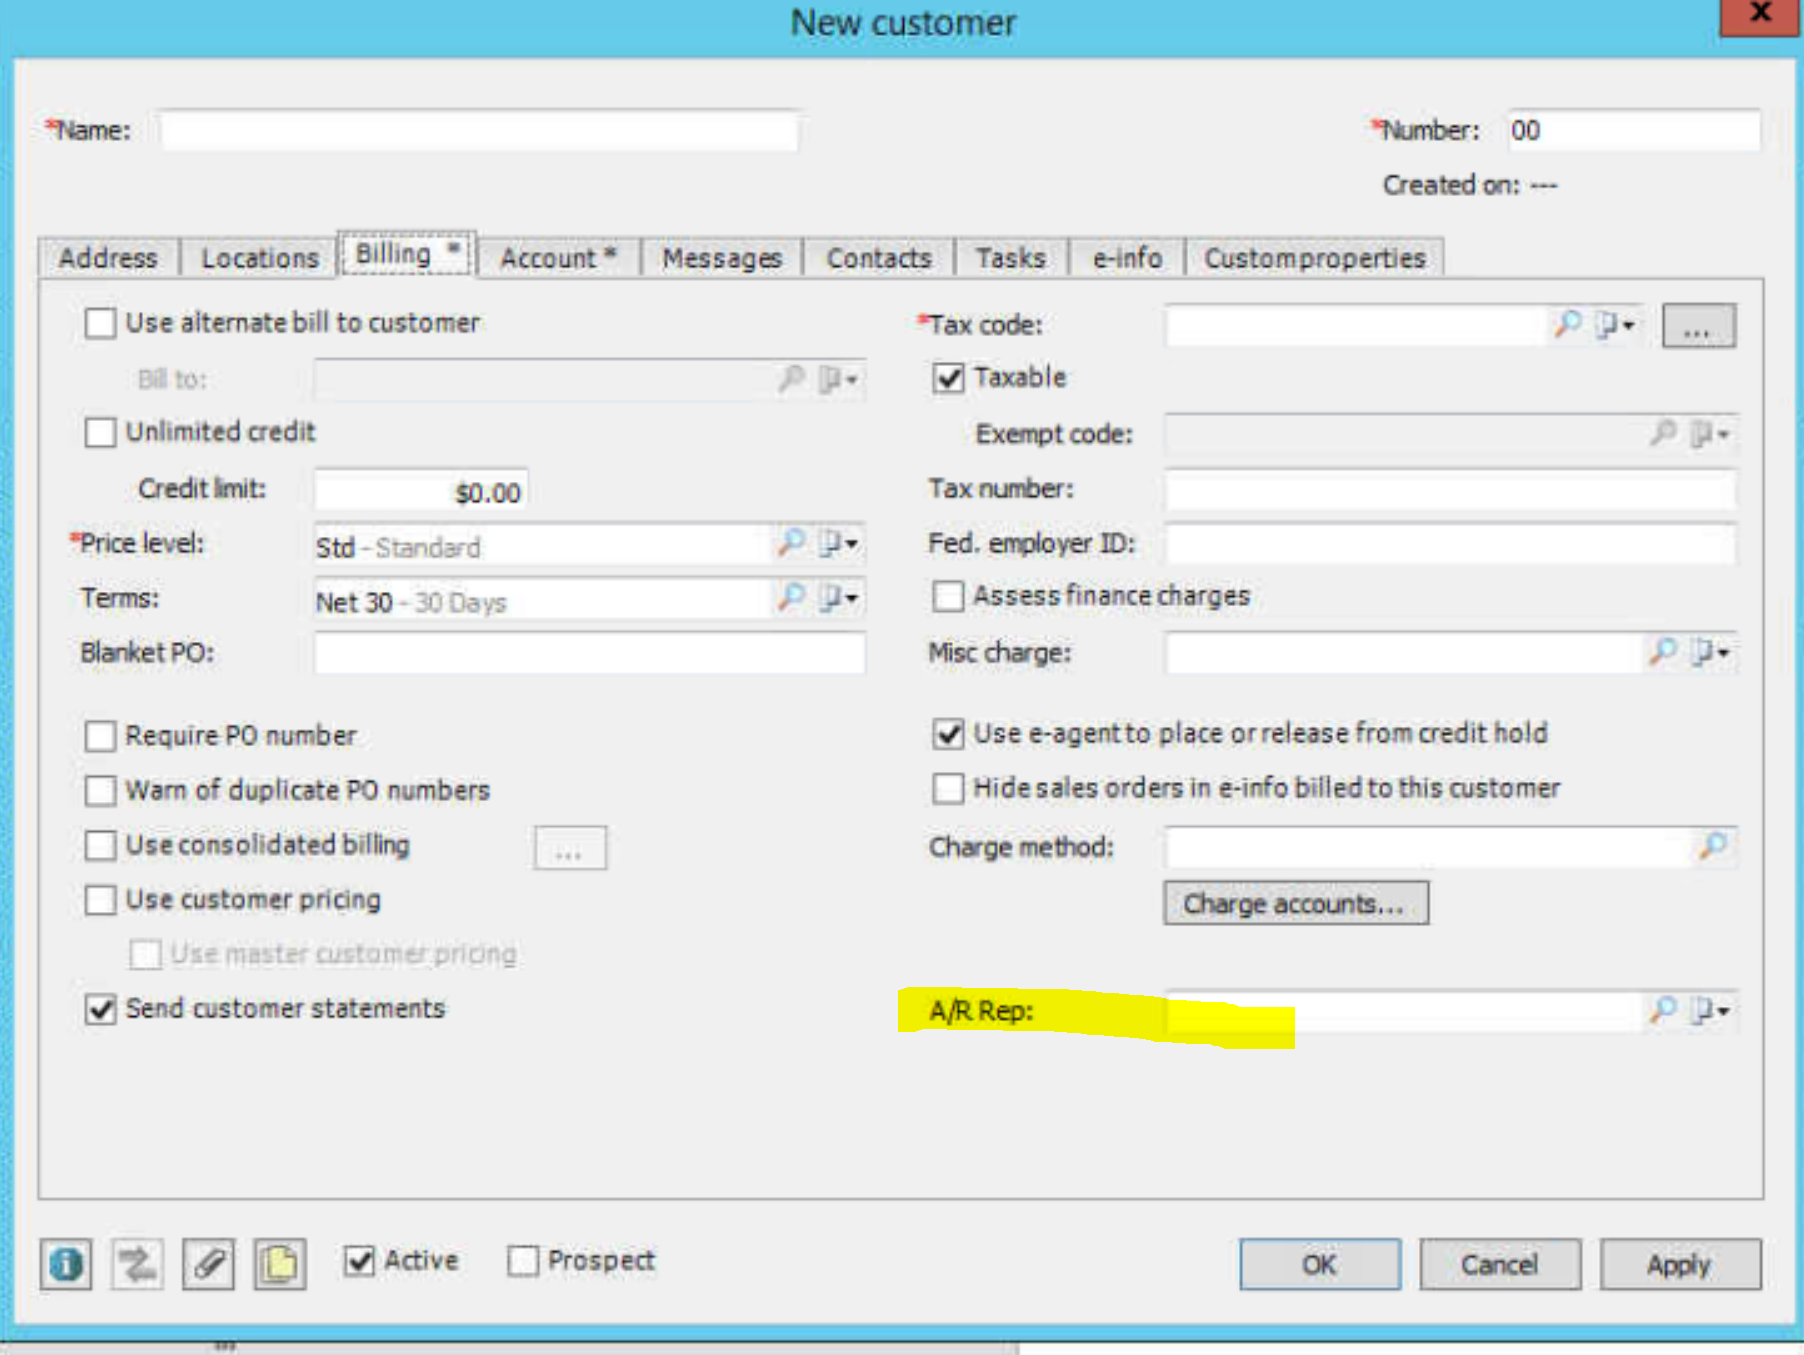Click the customer Name field
This screenshot has height=1355, width=1804.
click(479, 130)
